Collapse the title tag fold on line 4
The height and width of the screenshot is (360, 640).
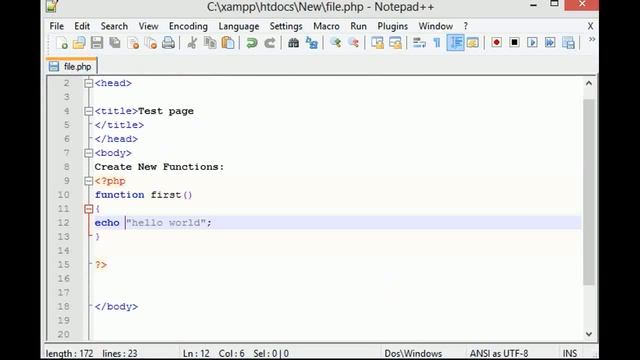(89, 111)
